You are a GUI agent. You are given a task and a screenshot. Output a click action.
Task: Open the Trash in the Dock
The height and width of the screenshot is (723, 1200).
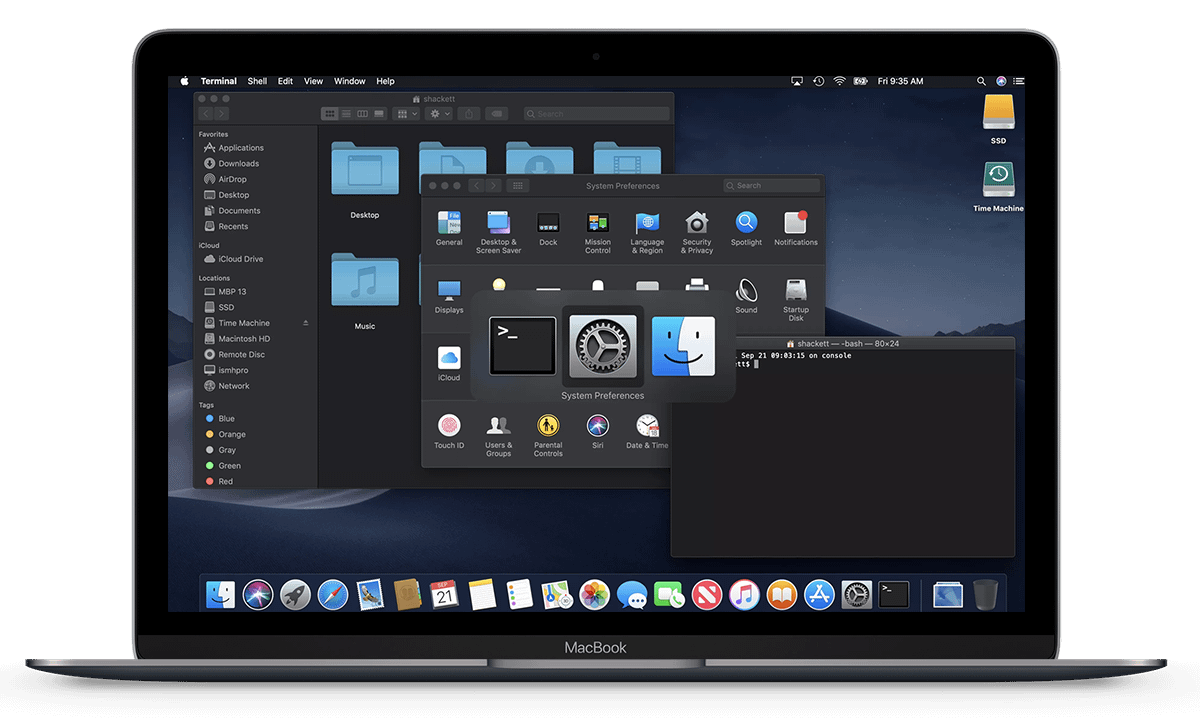pyautogui.click(x=985, y=595)
